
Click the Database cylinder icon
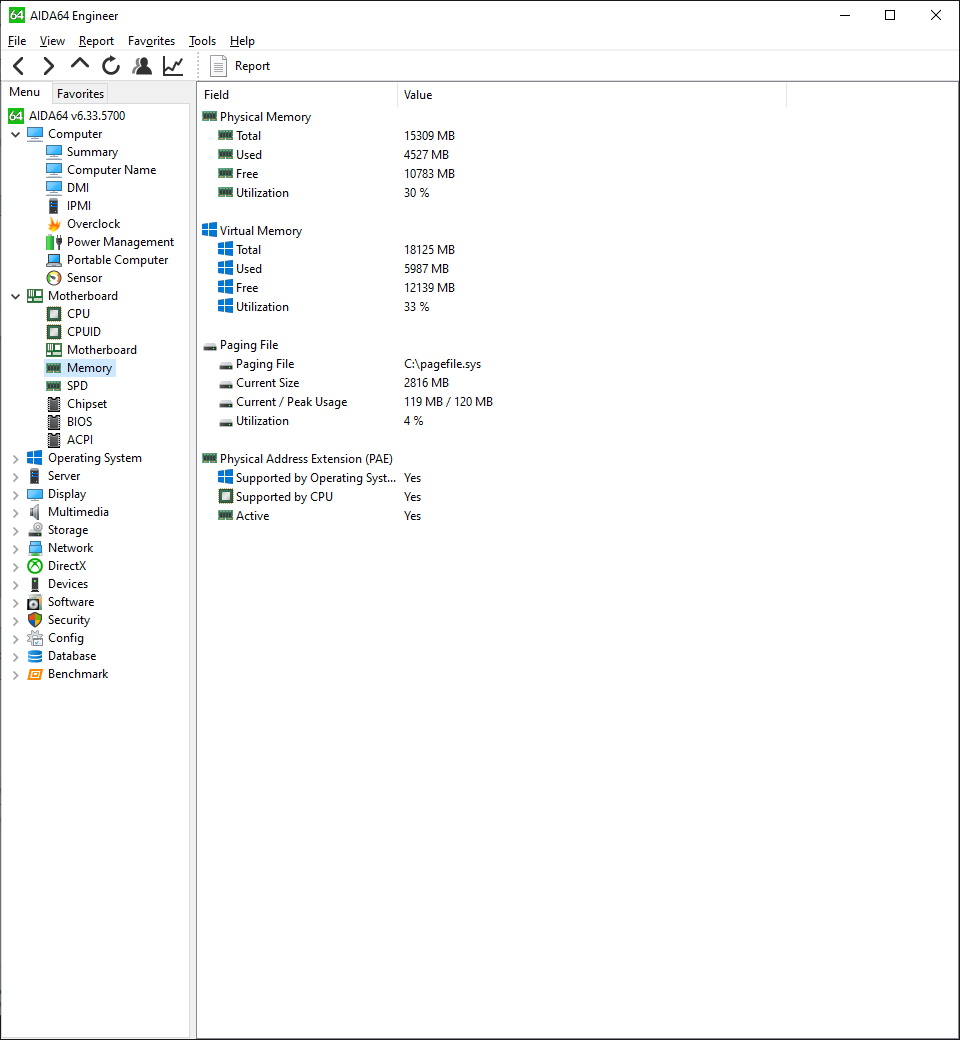(x=34, y=656)
